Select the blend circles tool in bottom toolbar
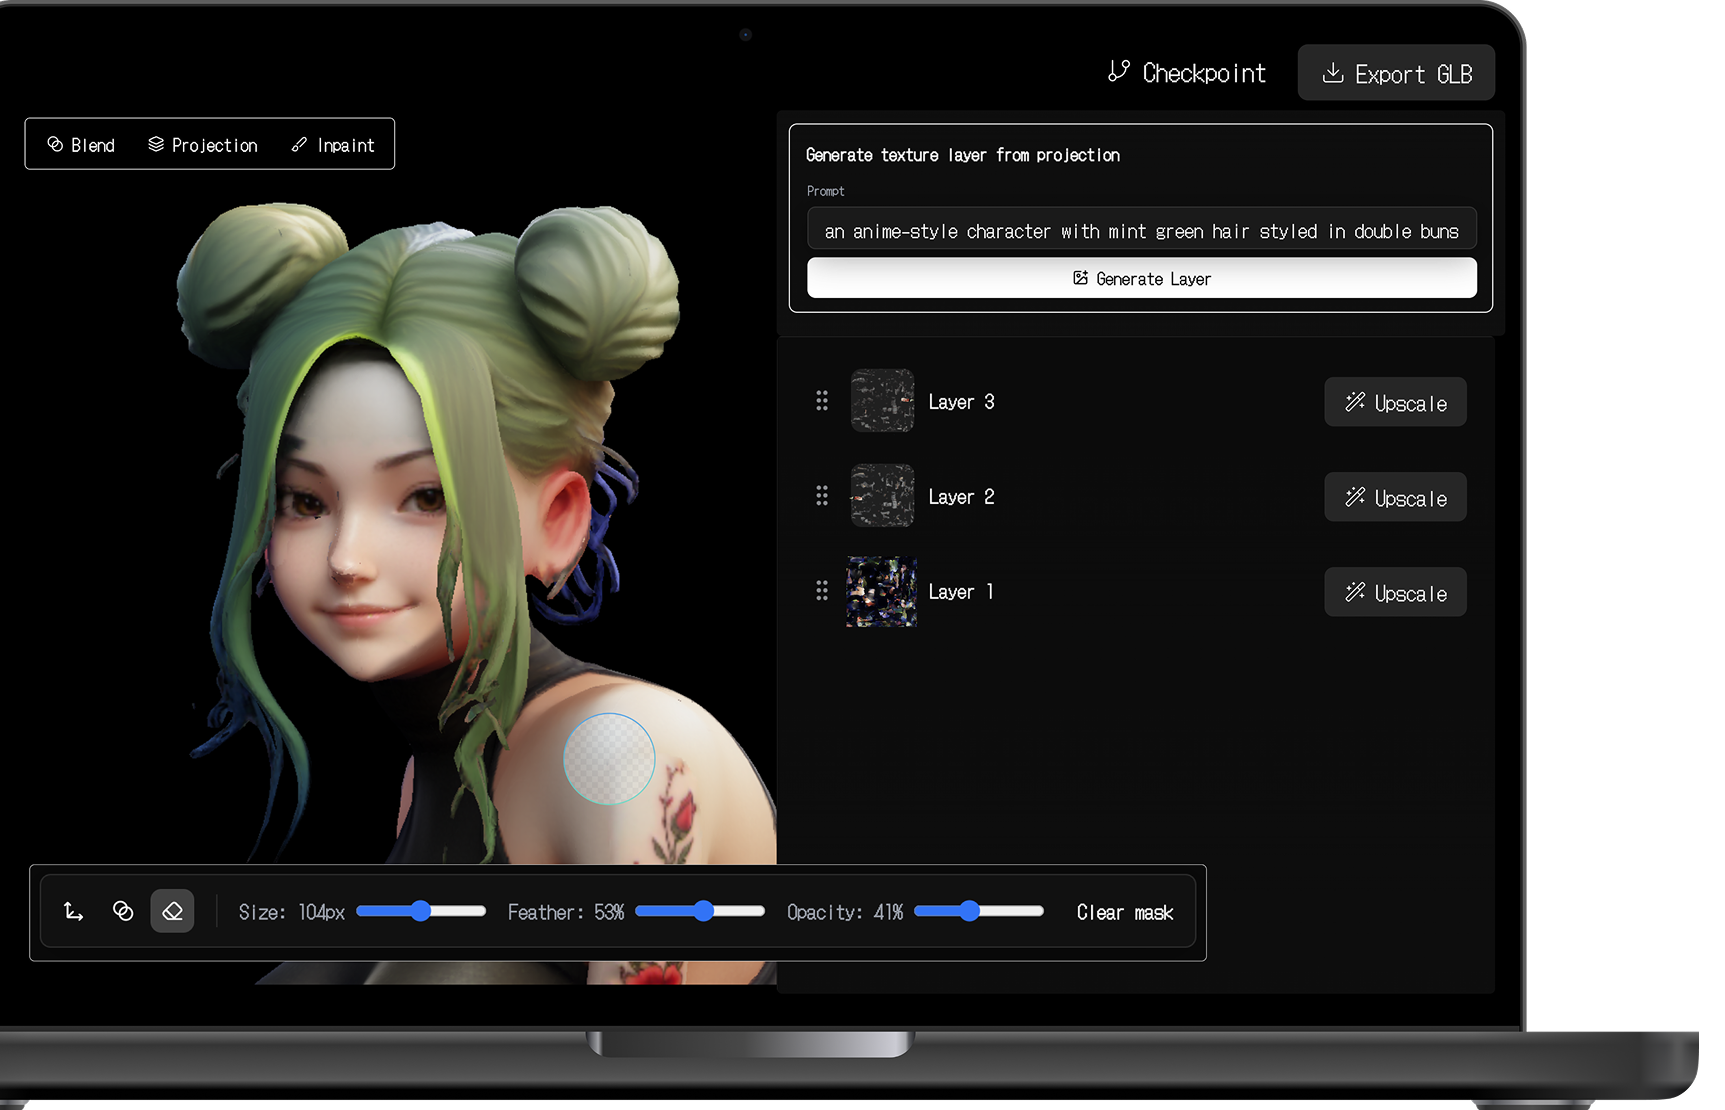Screen dimensions: 1725x1110 122,911
